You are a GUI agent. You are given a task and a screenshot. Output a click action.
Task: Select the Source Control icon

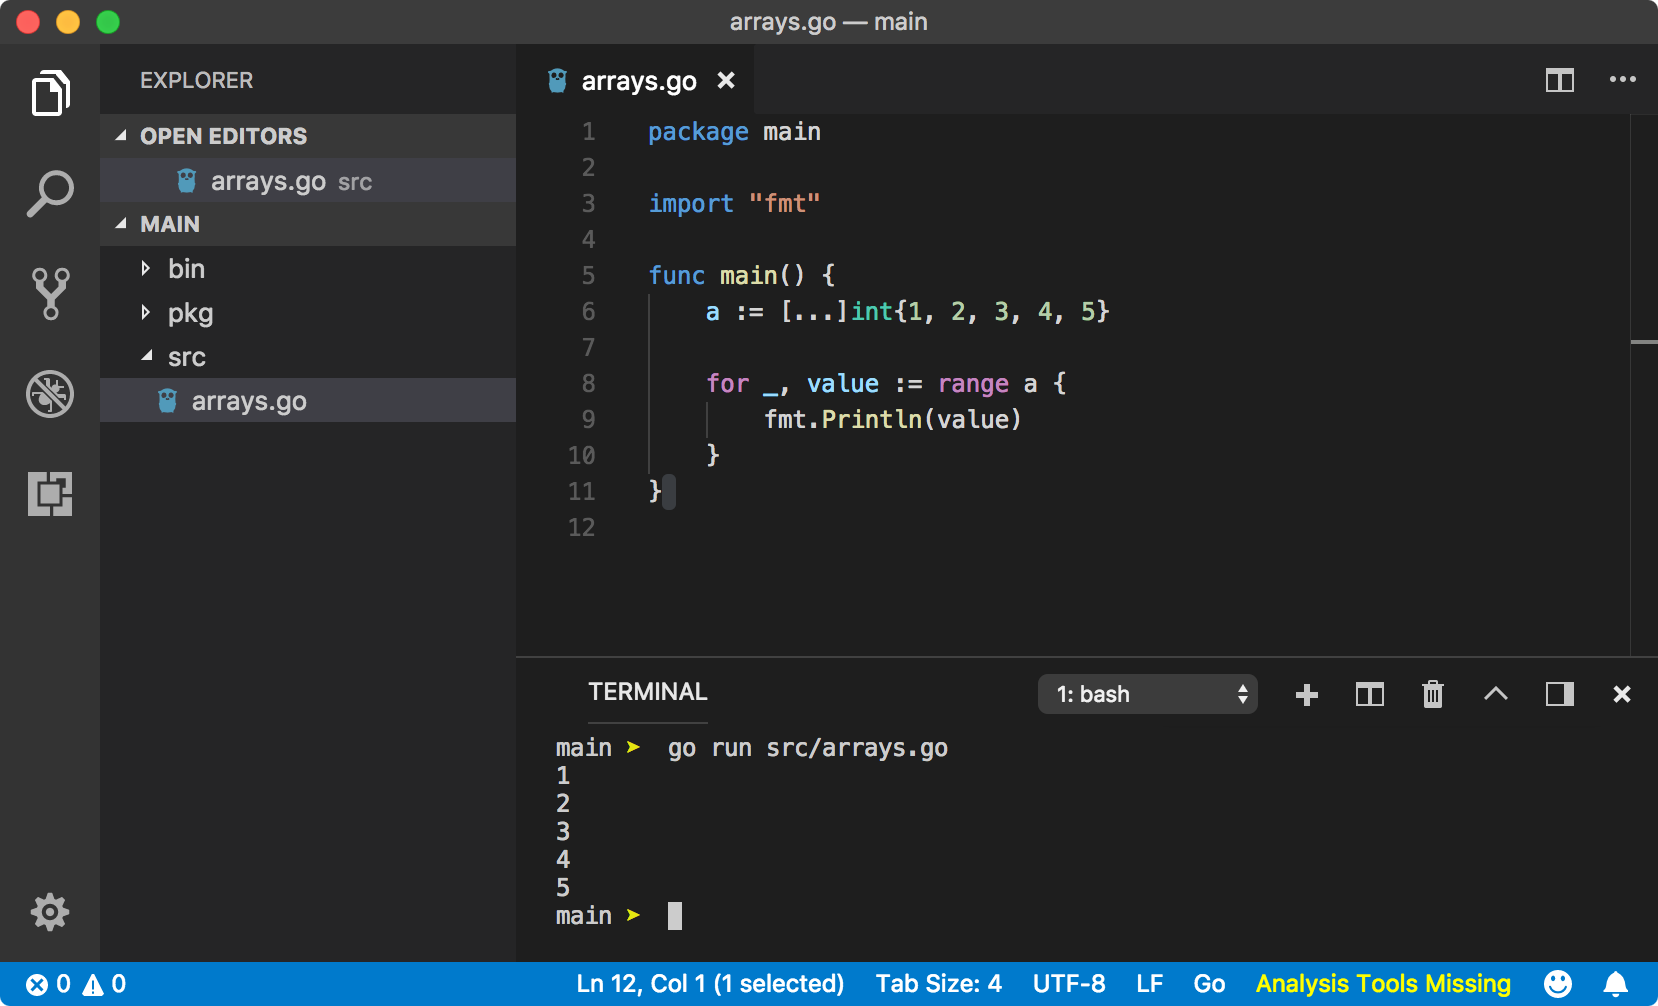coord(50,293)
